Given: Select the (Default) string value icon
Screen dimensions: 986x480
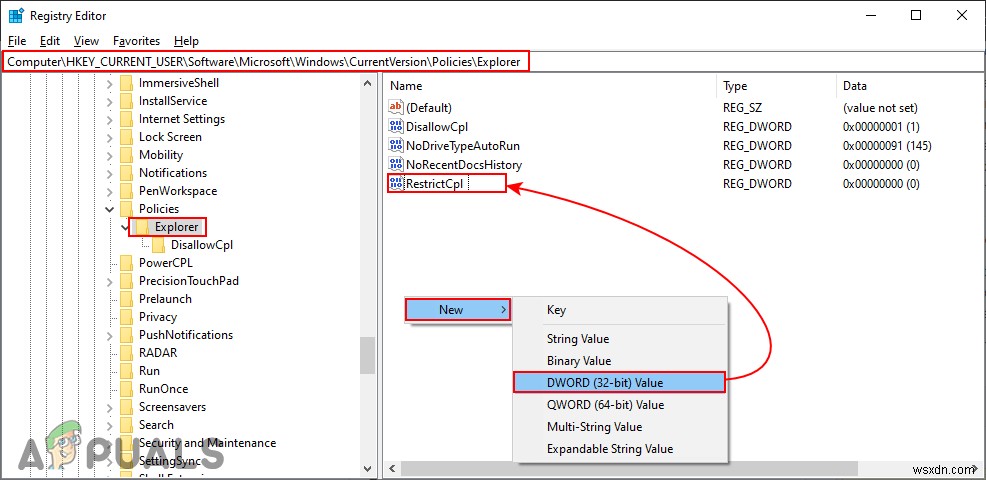Looking at the screenshot, I should 396,108.
